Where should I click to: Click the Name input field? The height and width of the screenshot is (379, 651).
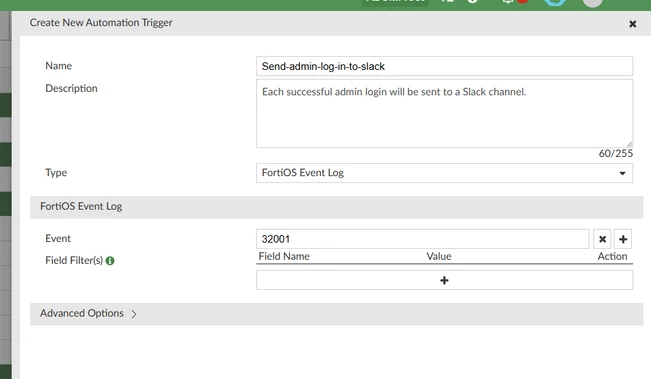[444, 66]
